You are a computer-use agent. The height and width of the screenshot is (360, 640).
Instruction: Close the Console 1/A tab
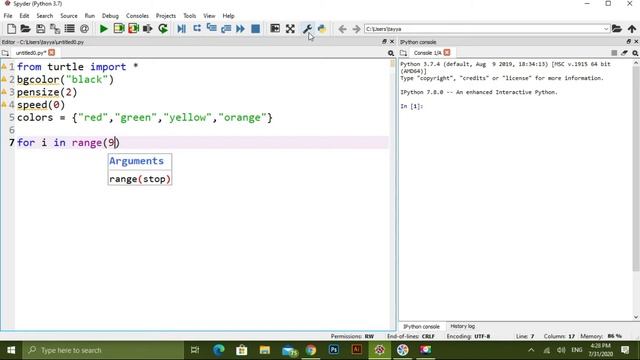point(447,52)
